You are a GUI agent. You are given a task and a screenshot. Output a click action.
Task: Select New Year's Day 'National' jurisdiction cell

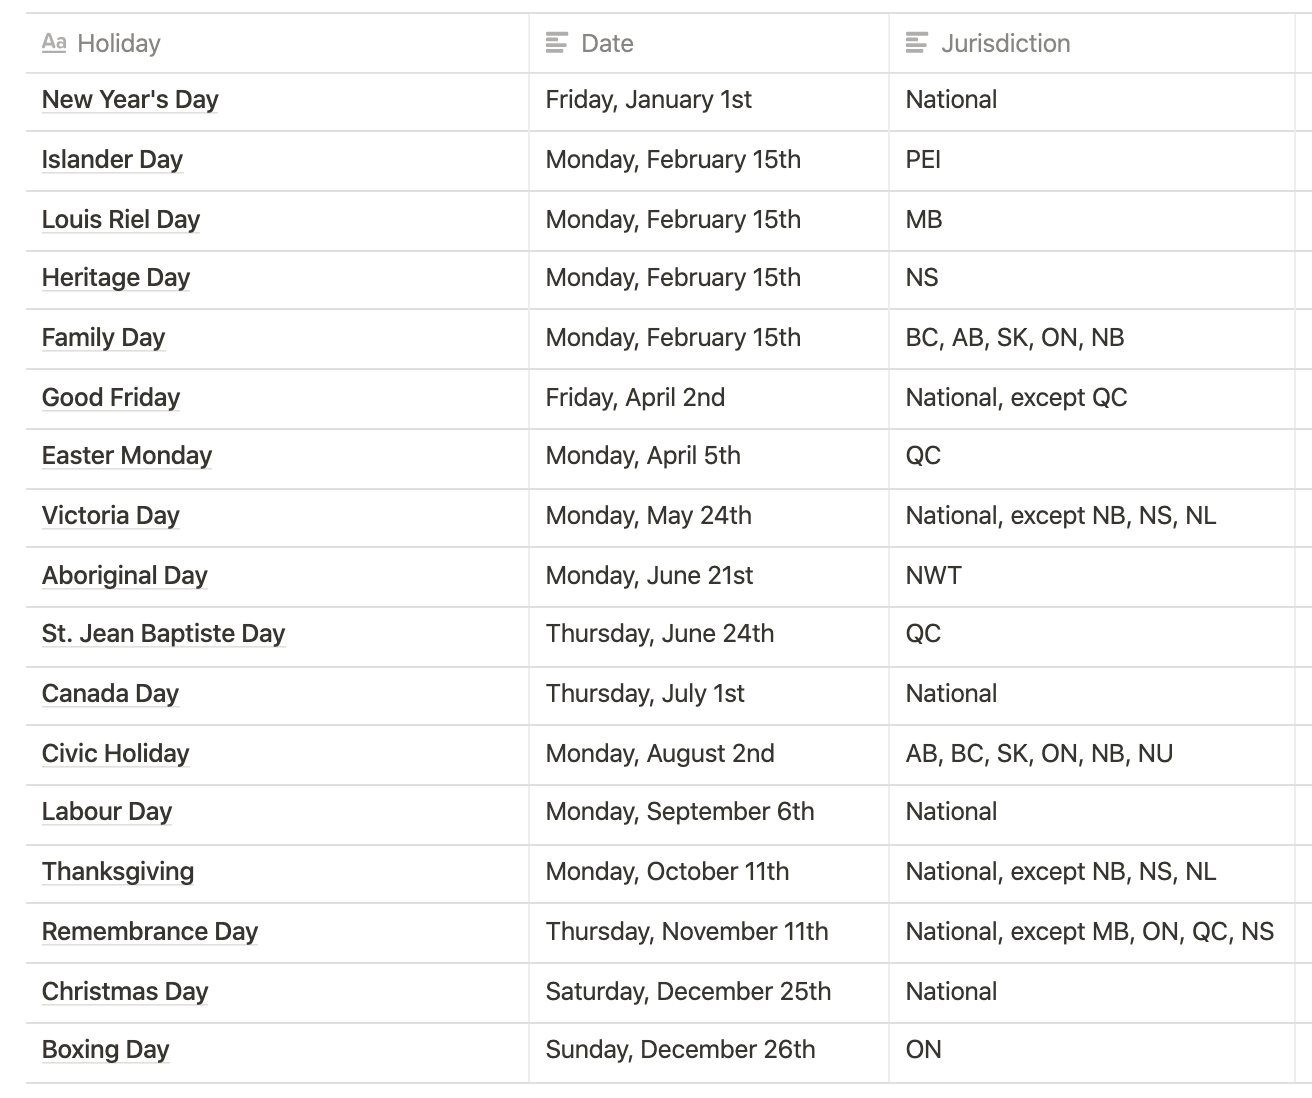pyautogui.click(x=1092, y=101)
